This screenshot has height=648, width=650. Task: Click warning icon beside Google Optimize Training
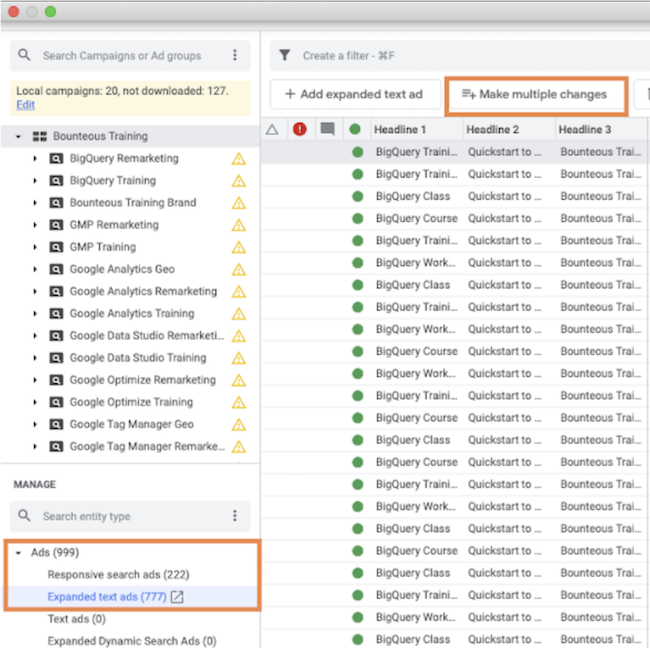click(x=239, y=403)
